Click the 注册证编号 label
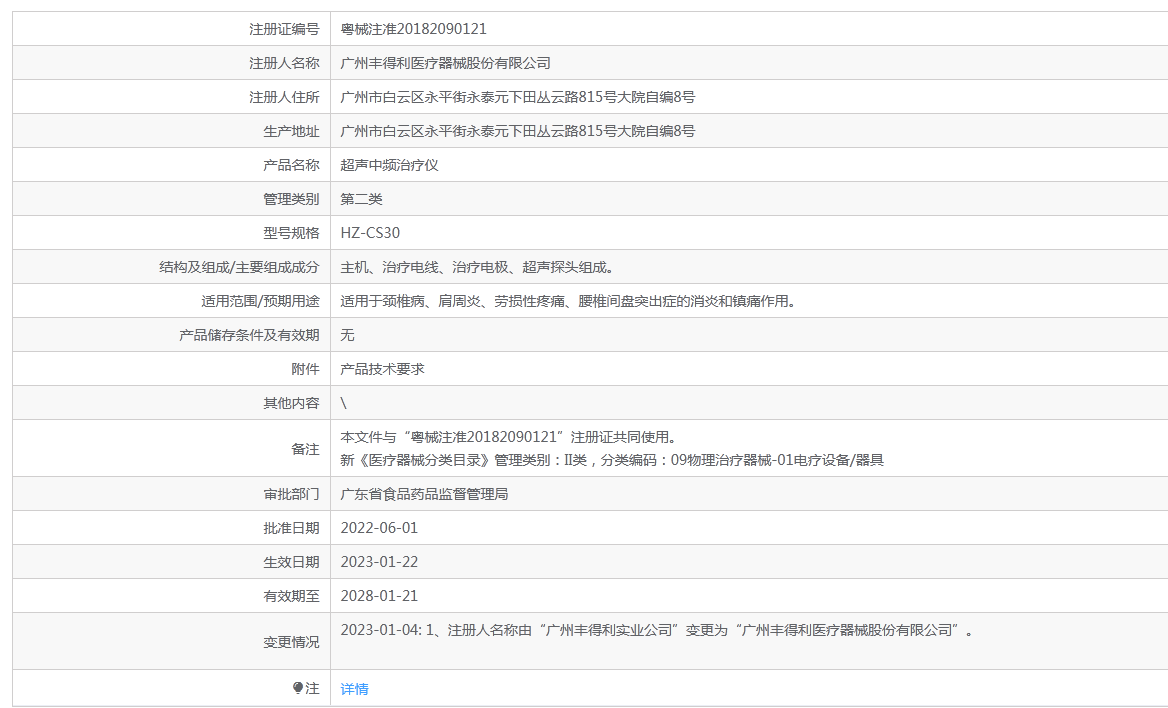Viewport: 1168px width, 708px height. (x=284, y=29)
